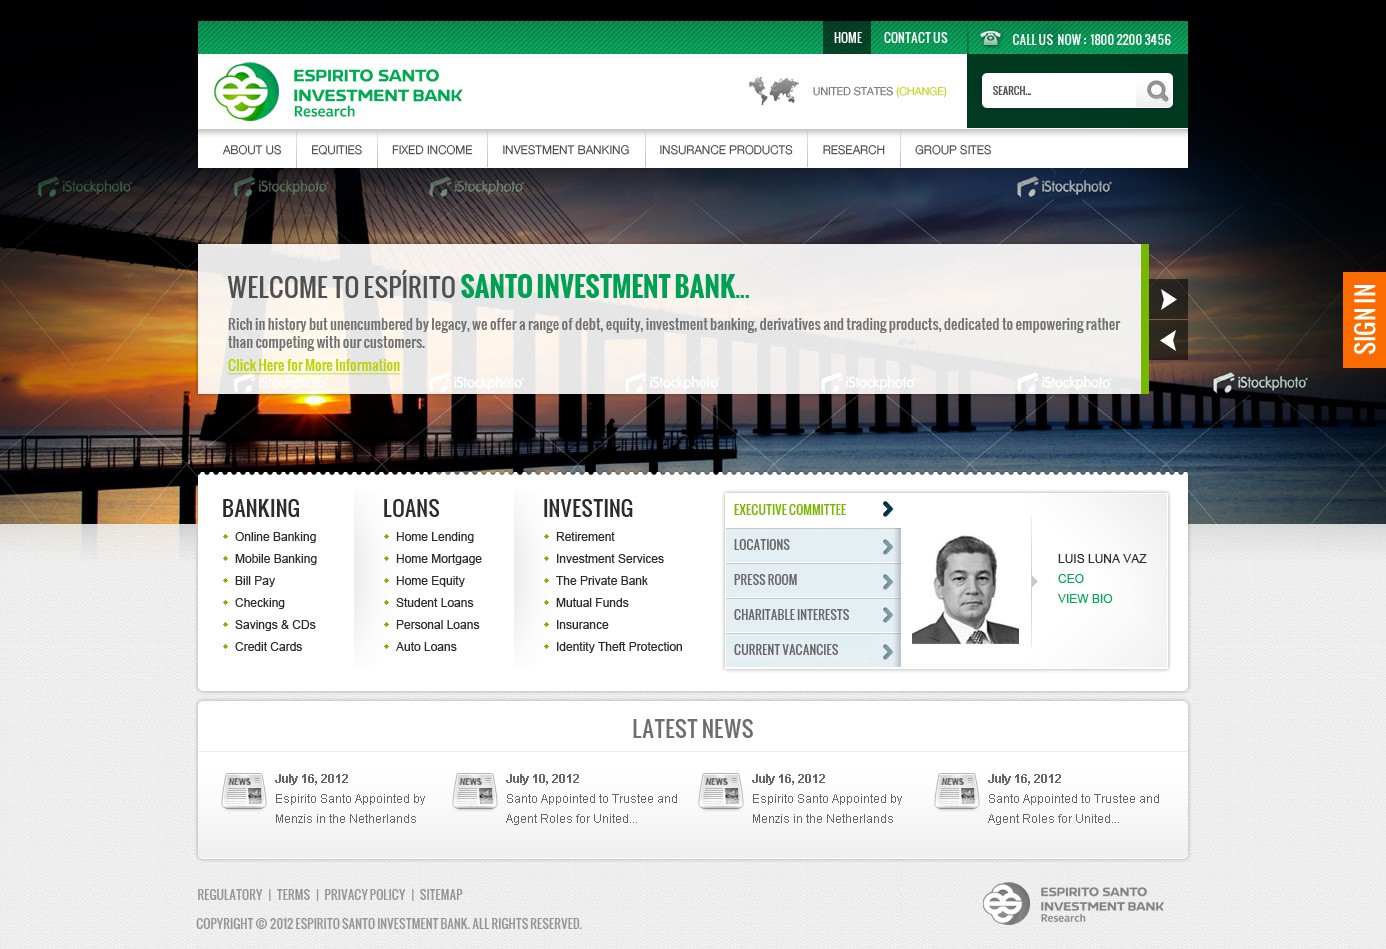Click the world map icon
The width and height of the screenshot is (1386, 949).
pyautogui.click(x=774, y=91)
